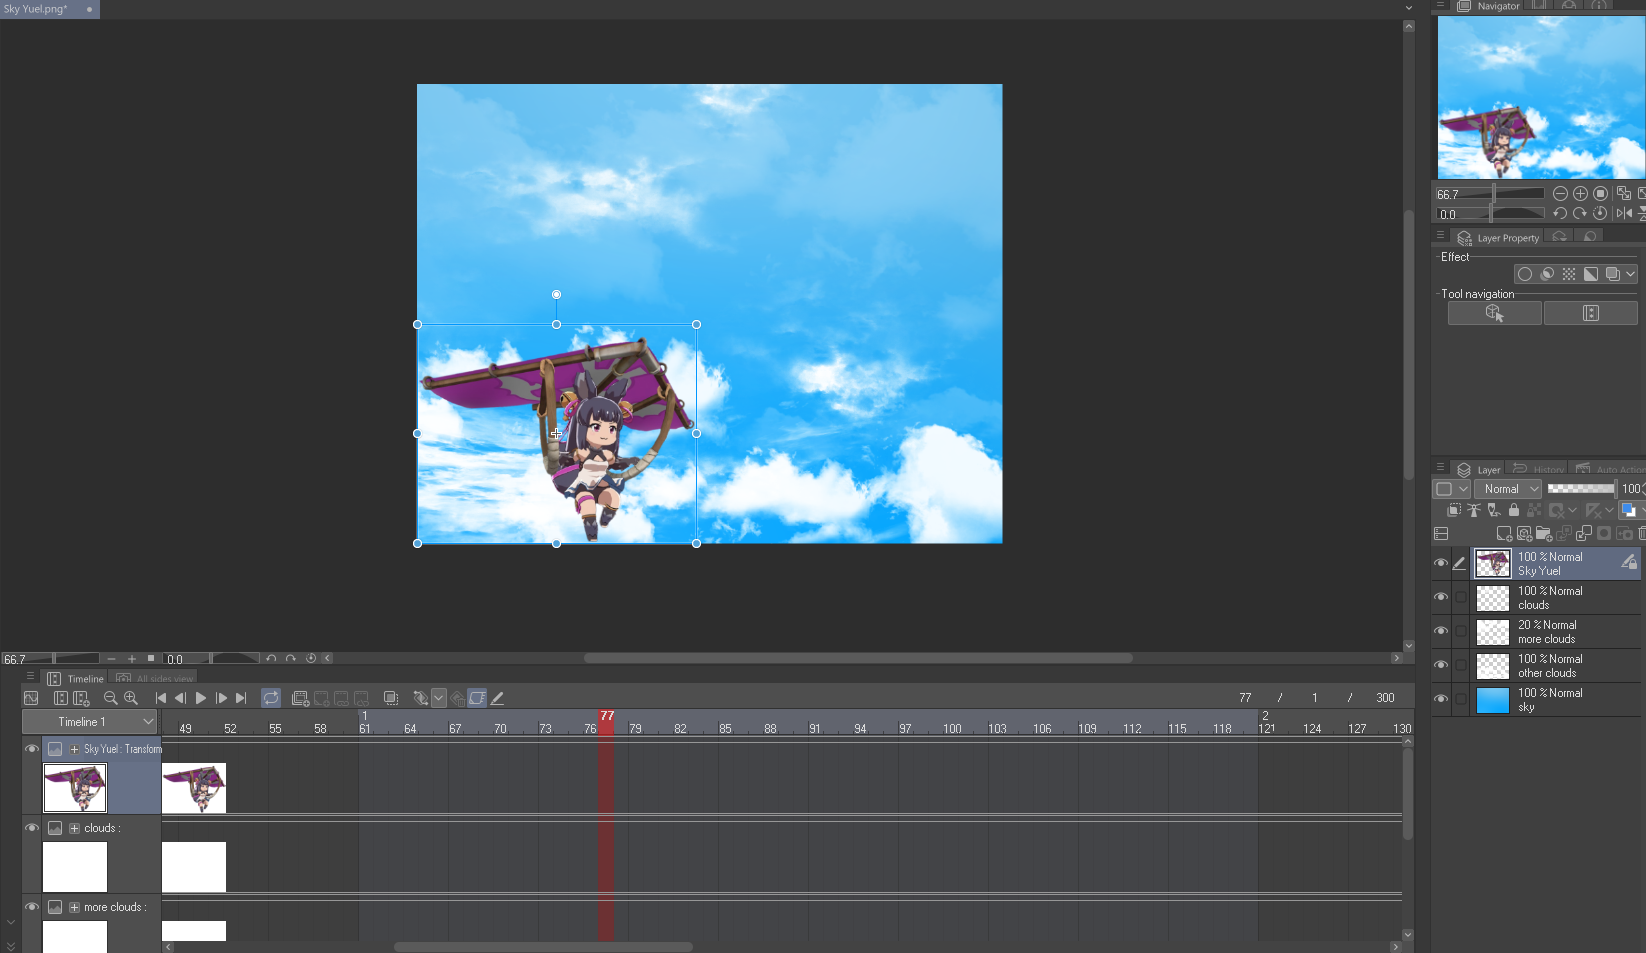
Task: Expand the Effect options dropdown arrow
Action: pos(1631,274)
